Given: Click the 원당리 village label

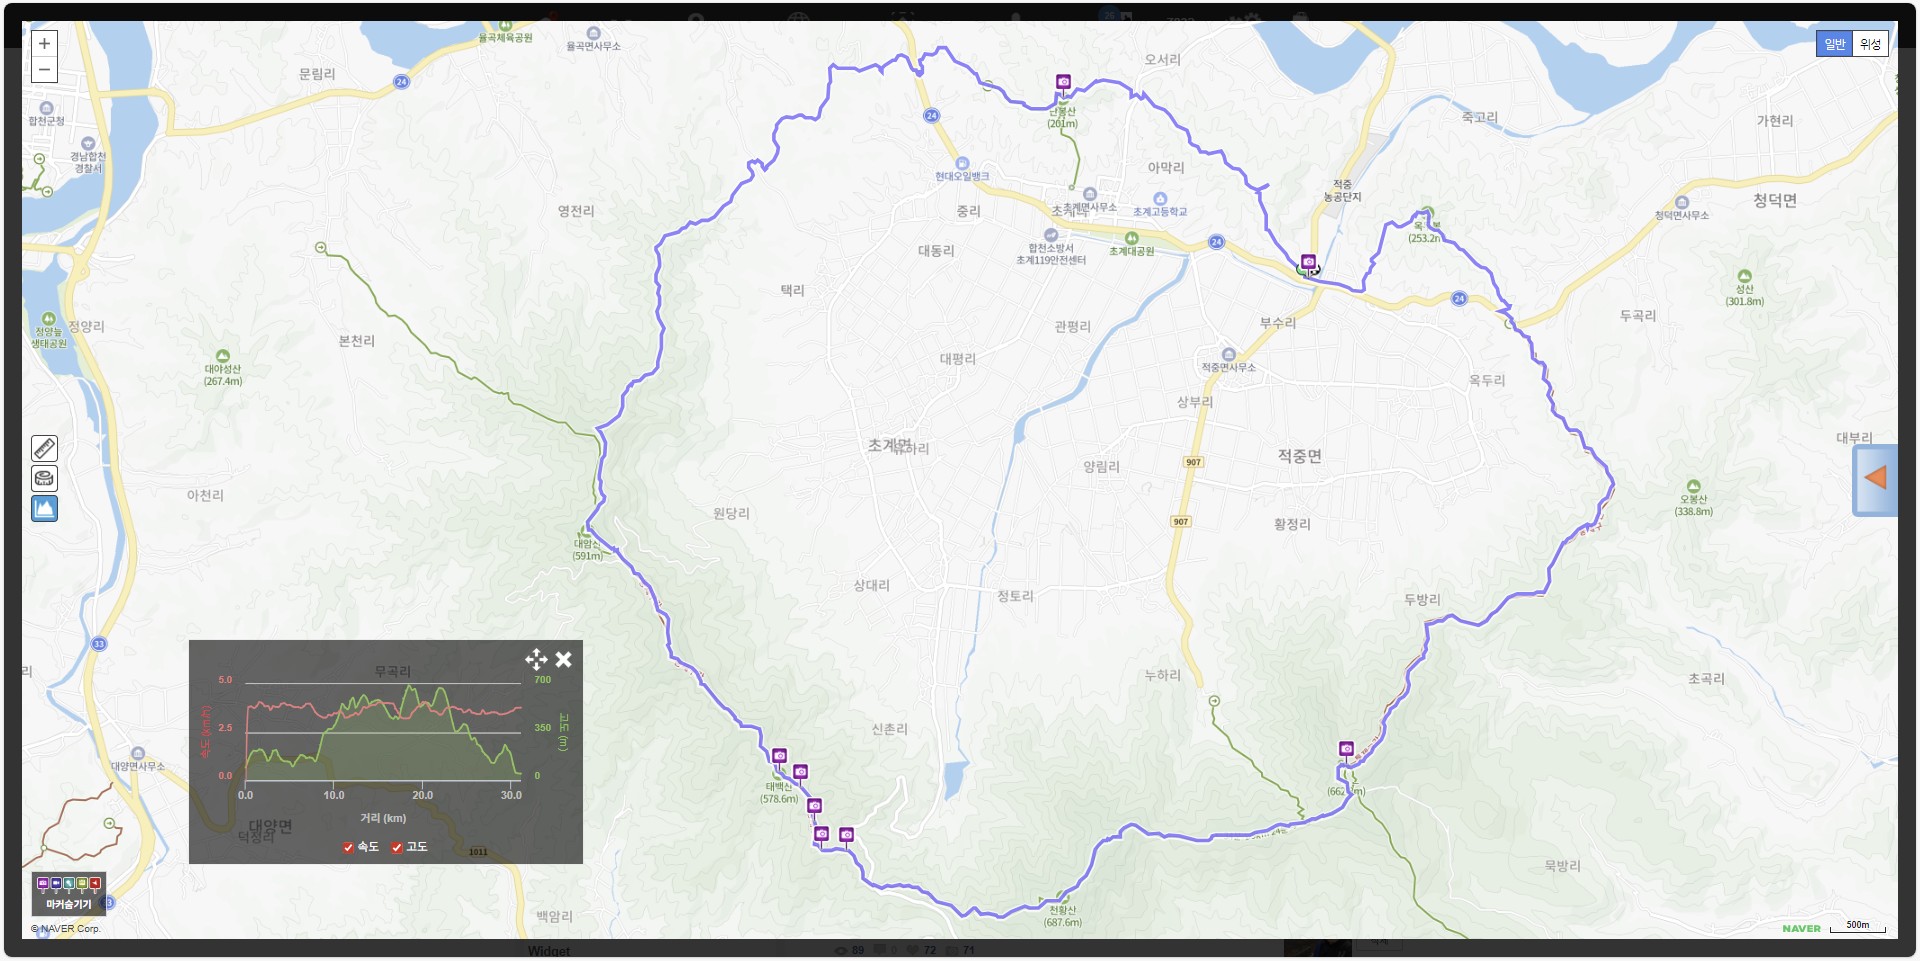Looking at the screenshot, I should [x=731, y=513].
